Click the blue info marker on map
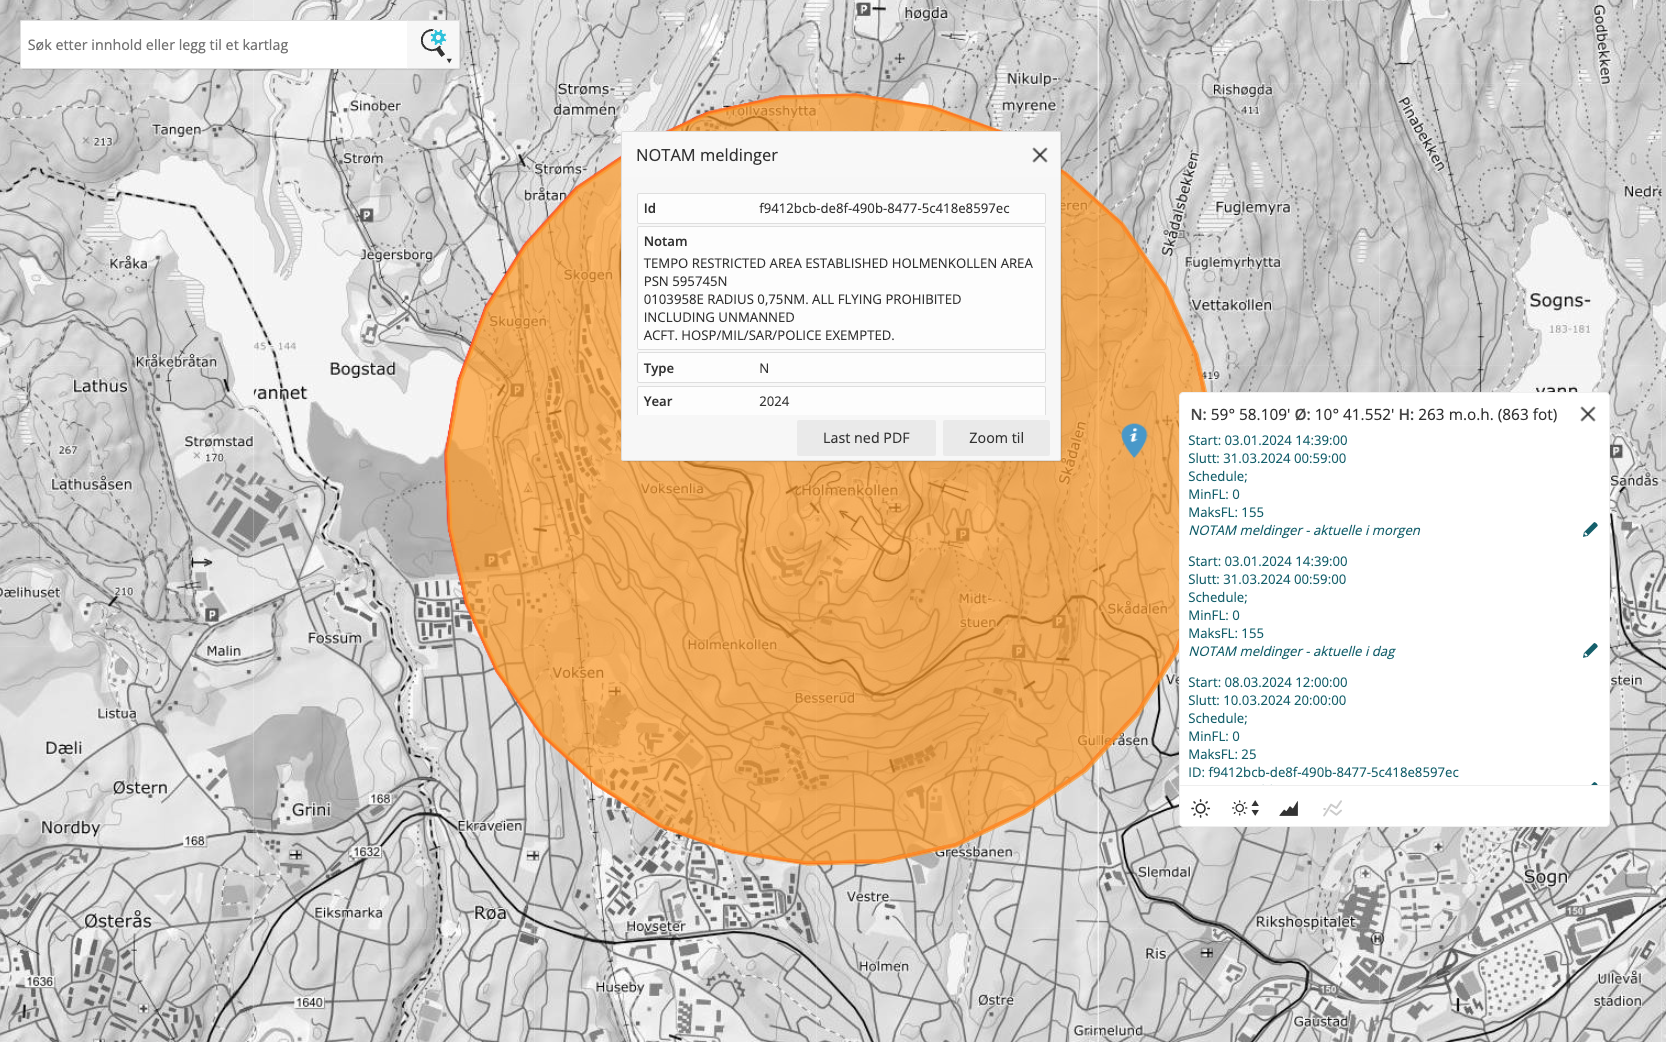1666x1042 pixels. point(1133,437)
